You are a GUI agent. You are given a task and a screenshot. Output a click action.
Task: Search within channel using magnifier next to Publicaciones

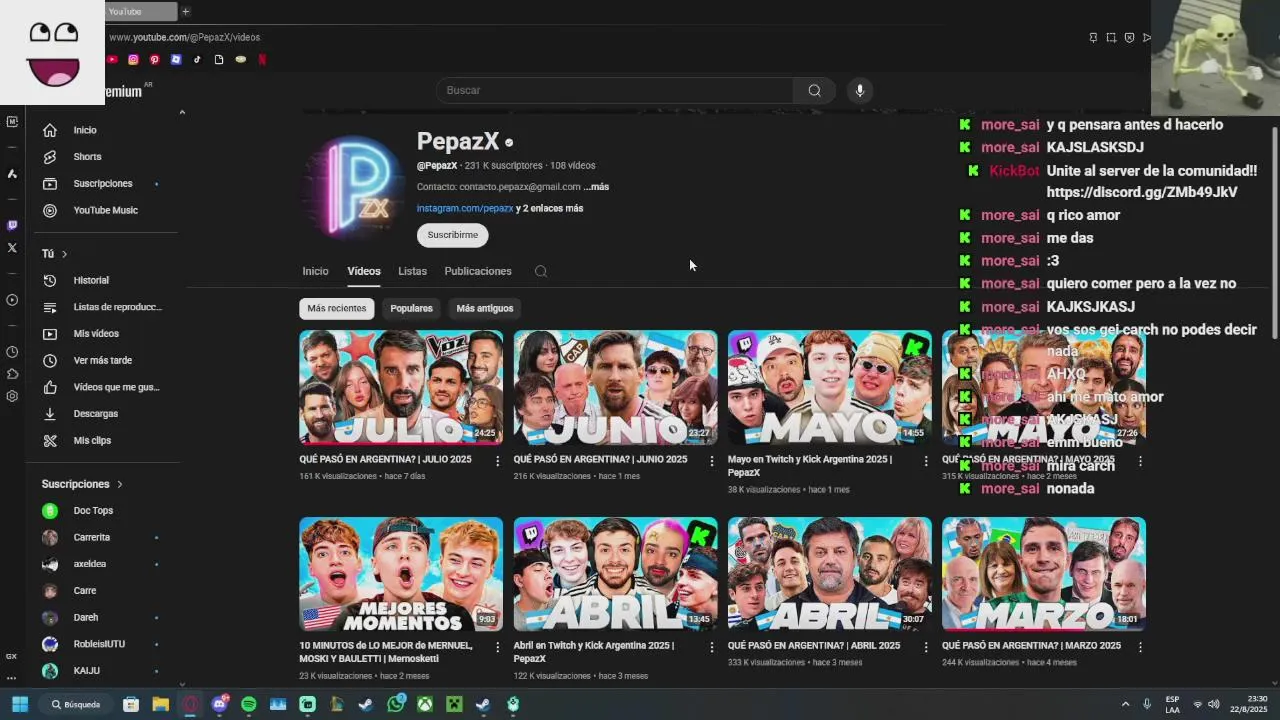(541, 271)
